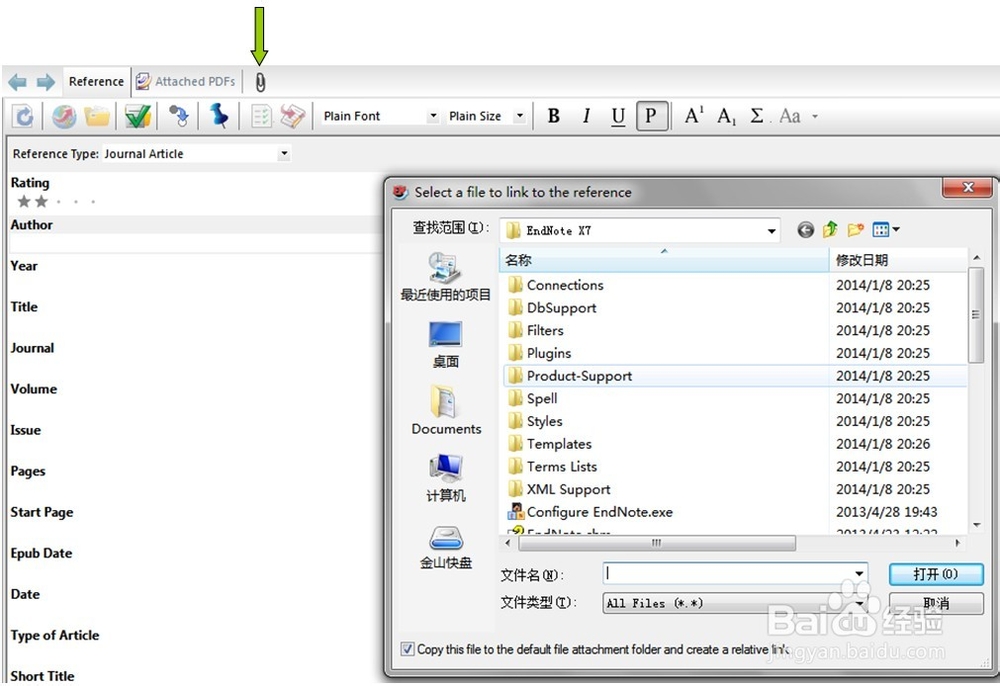The image size is (1000, 686).
Task: Click the checklist page toolbar icon
Action: [x=261, y=117]
